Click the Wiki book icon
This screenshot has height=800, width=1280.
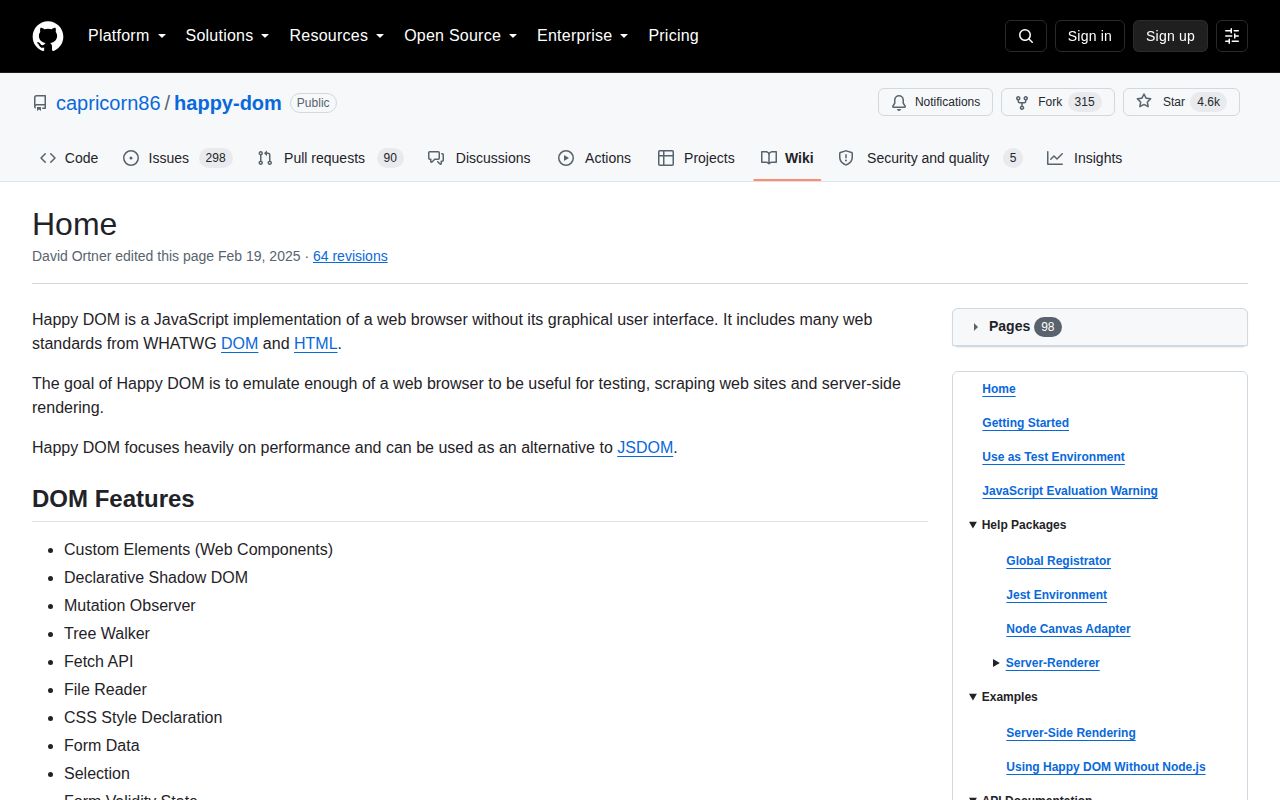tap(769, 158)
